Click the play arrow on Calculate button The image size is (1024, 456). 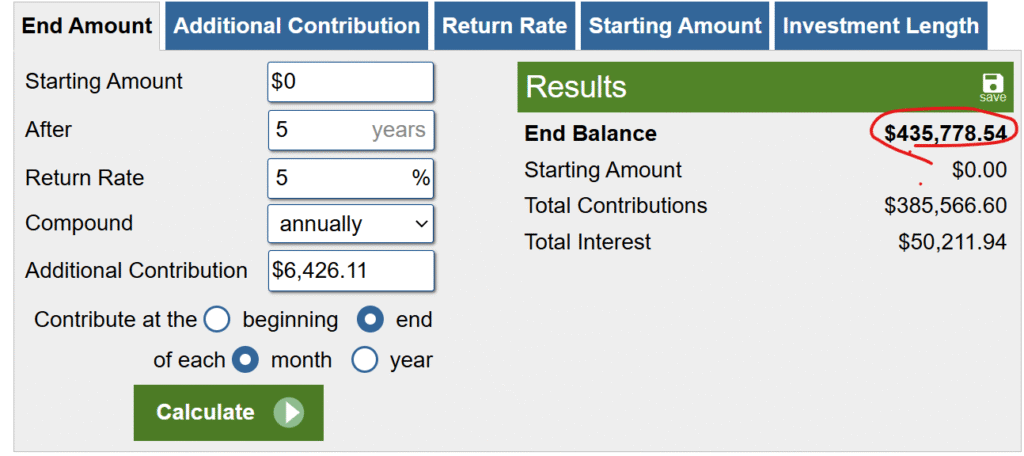tap(287, 412)
